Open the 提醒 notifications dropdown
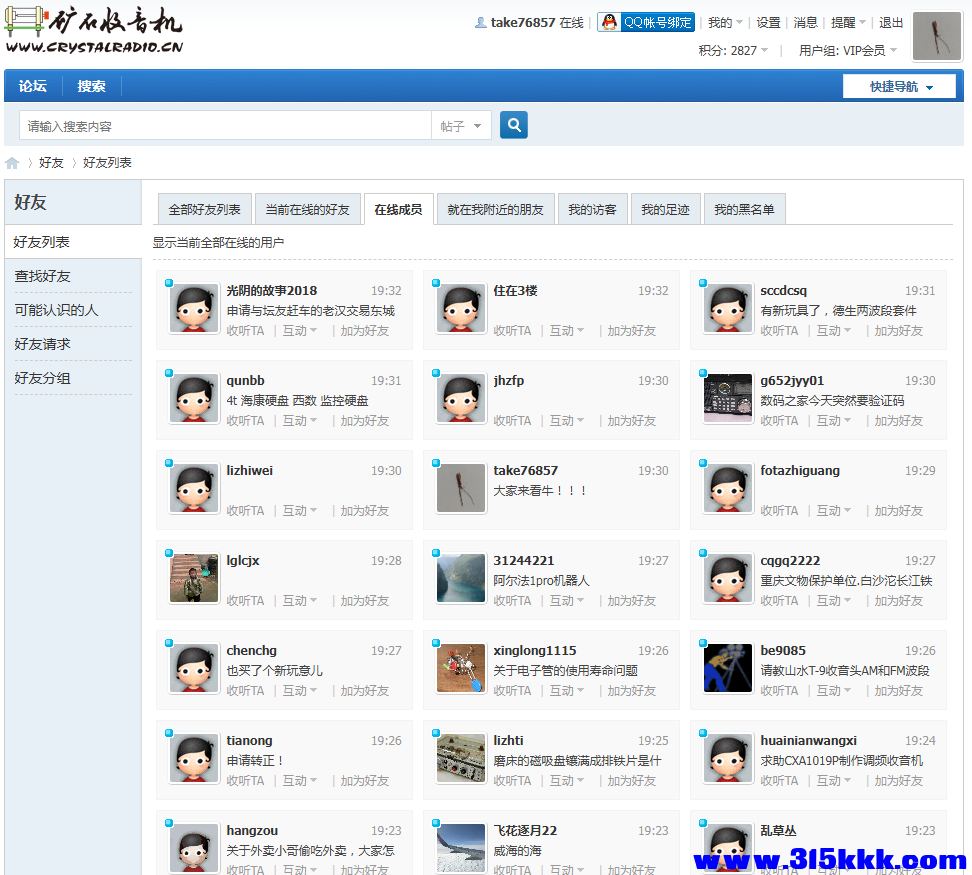 tap(845, 22)
